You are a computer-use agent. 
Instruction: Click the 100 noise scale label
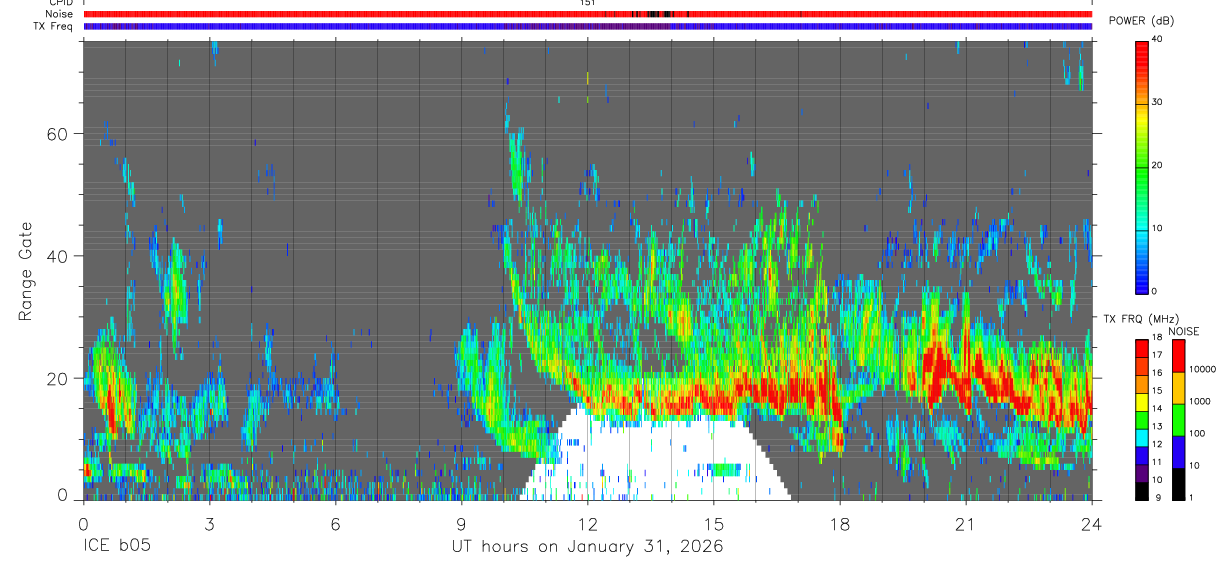[1196, 433]
